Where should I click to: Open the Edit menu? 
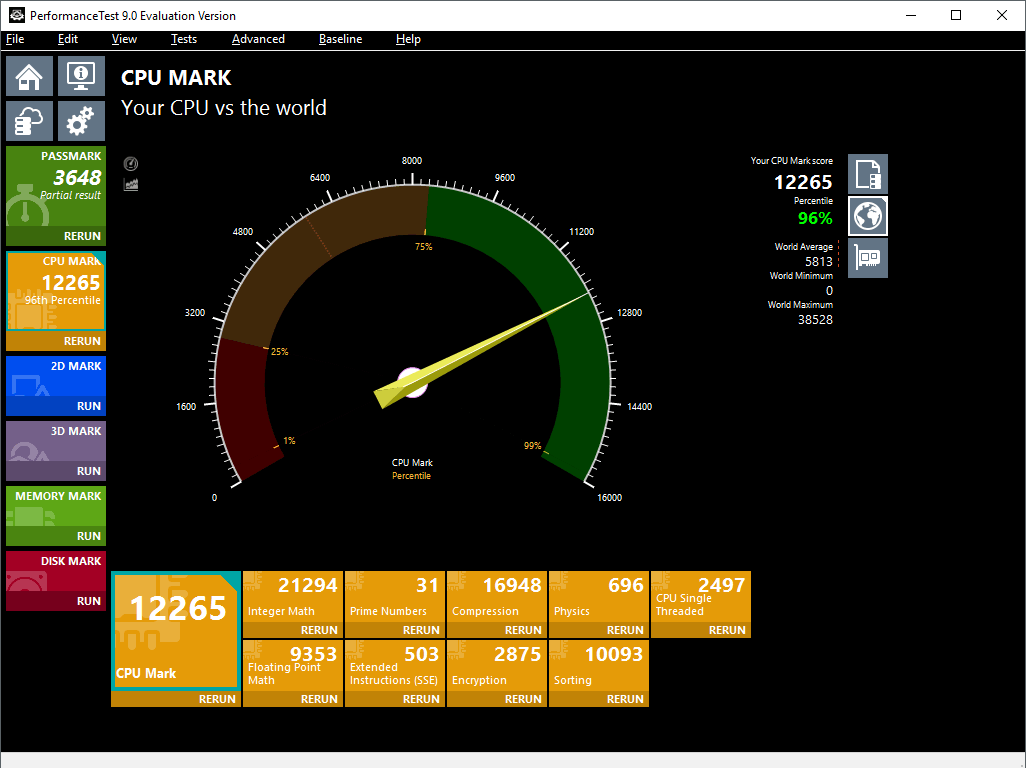click(67, 39)
